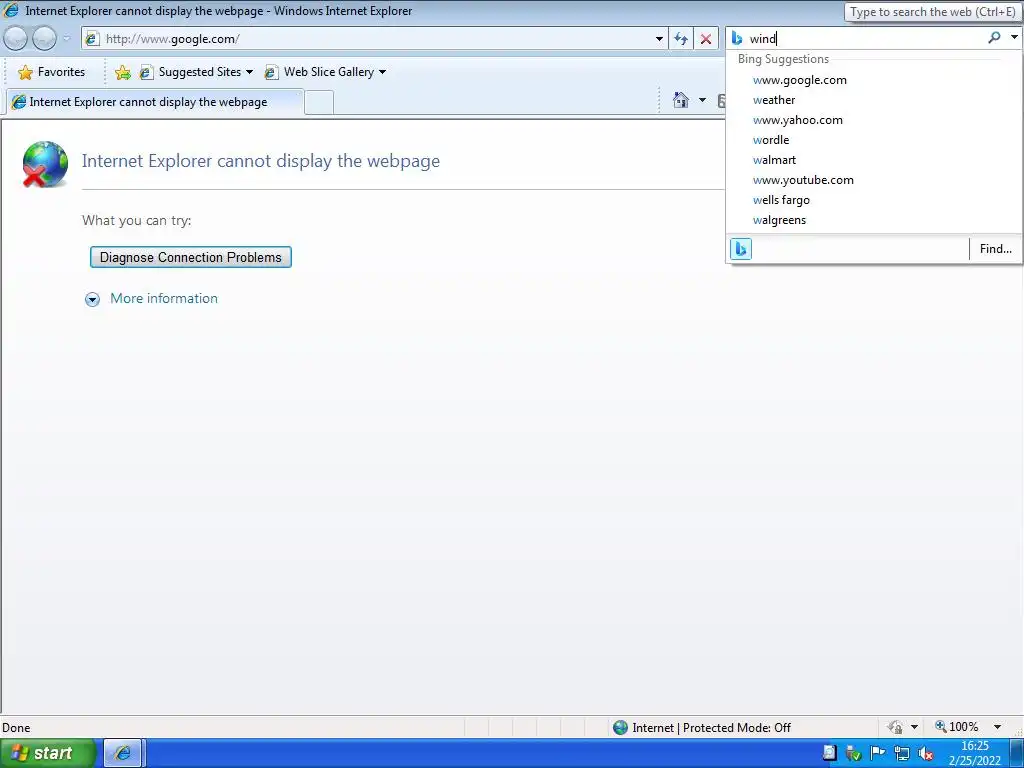Viewport: 1024px width, 768px height.
Task: Click the Bing provider icon below suggestions
Action: (741, 249)
